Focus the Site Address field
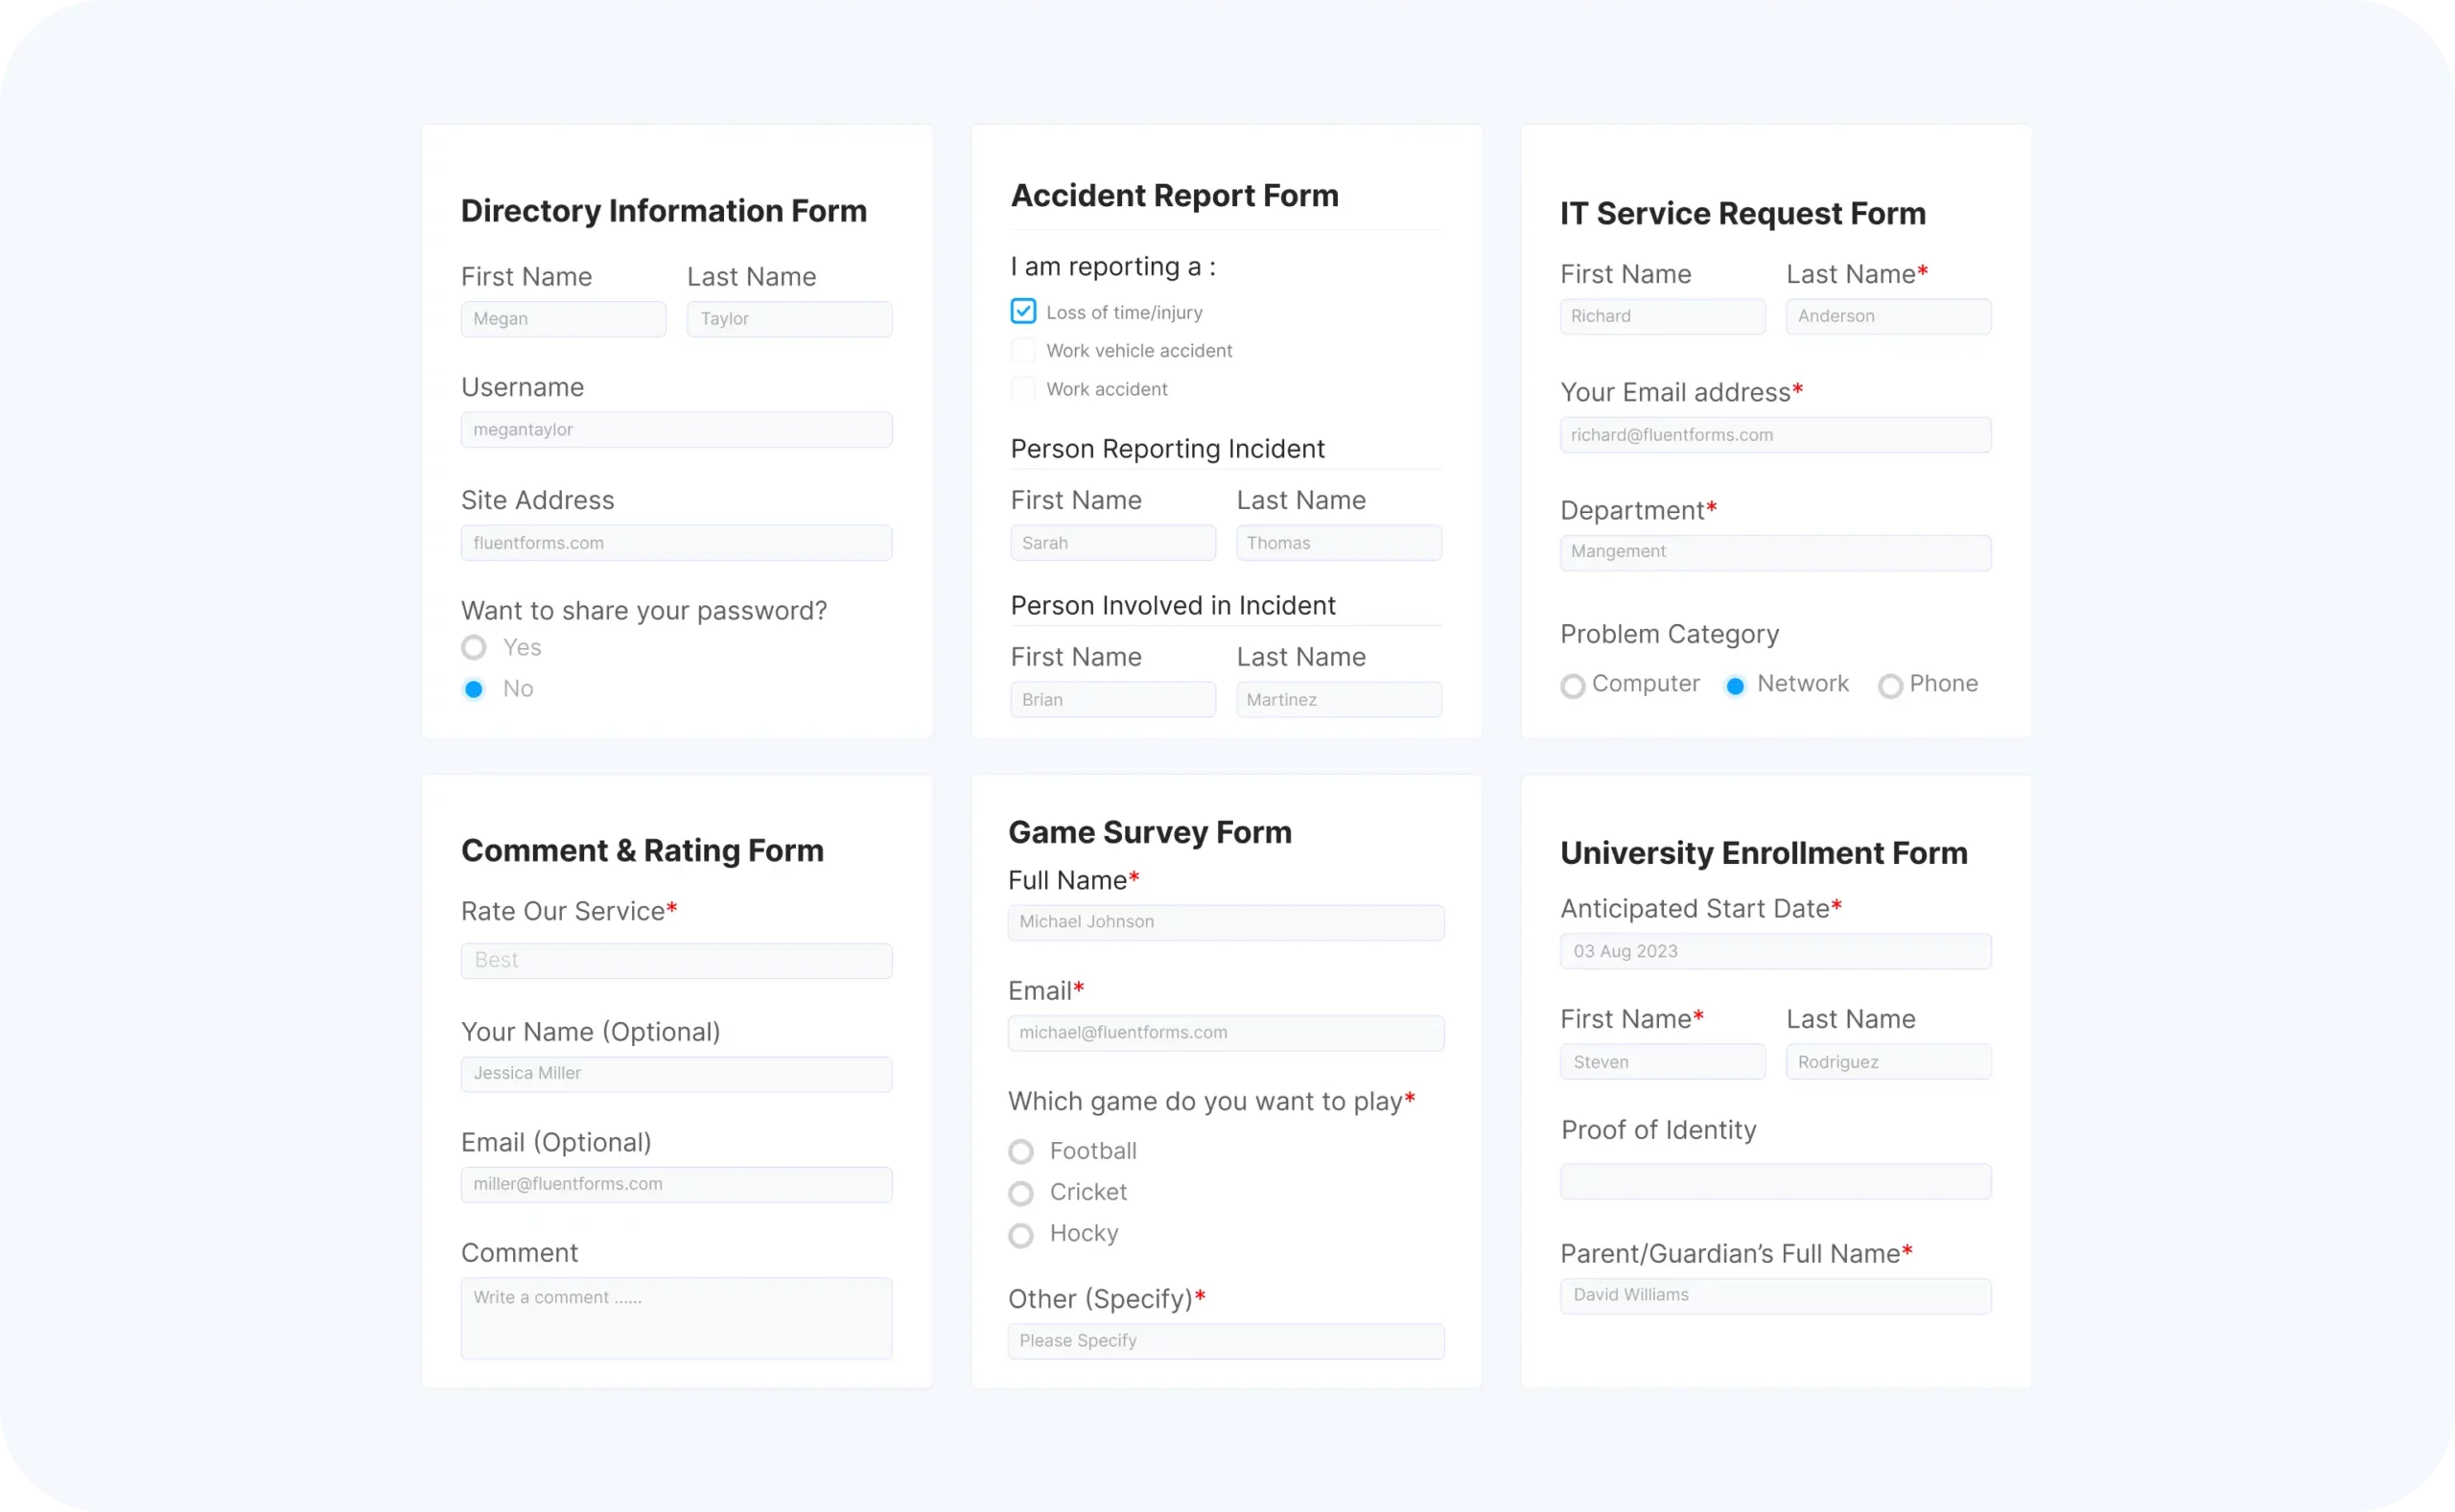 pyautogui.click(x=676, y=543)
